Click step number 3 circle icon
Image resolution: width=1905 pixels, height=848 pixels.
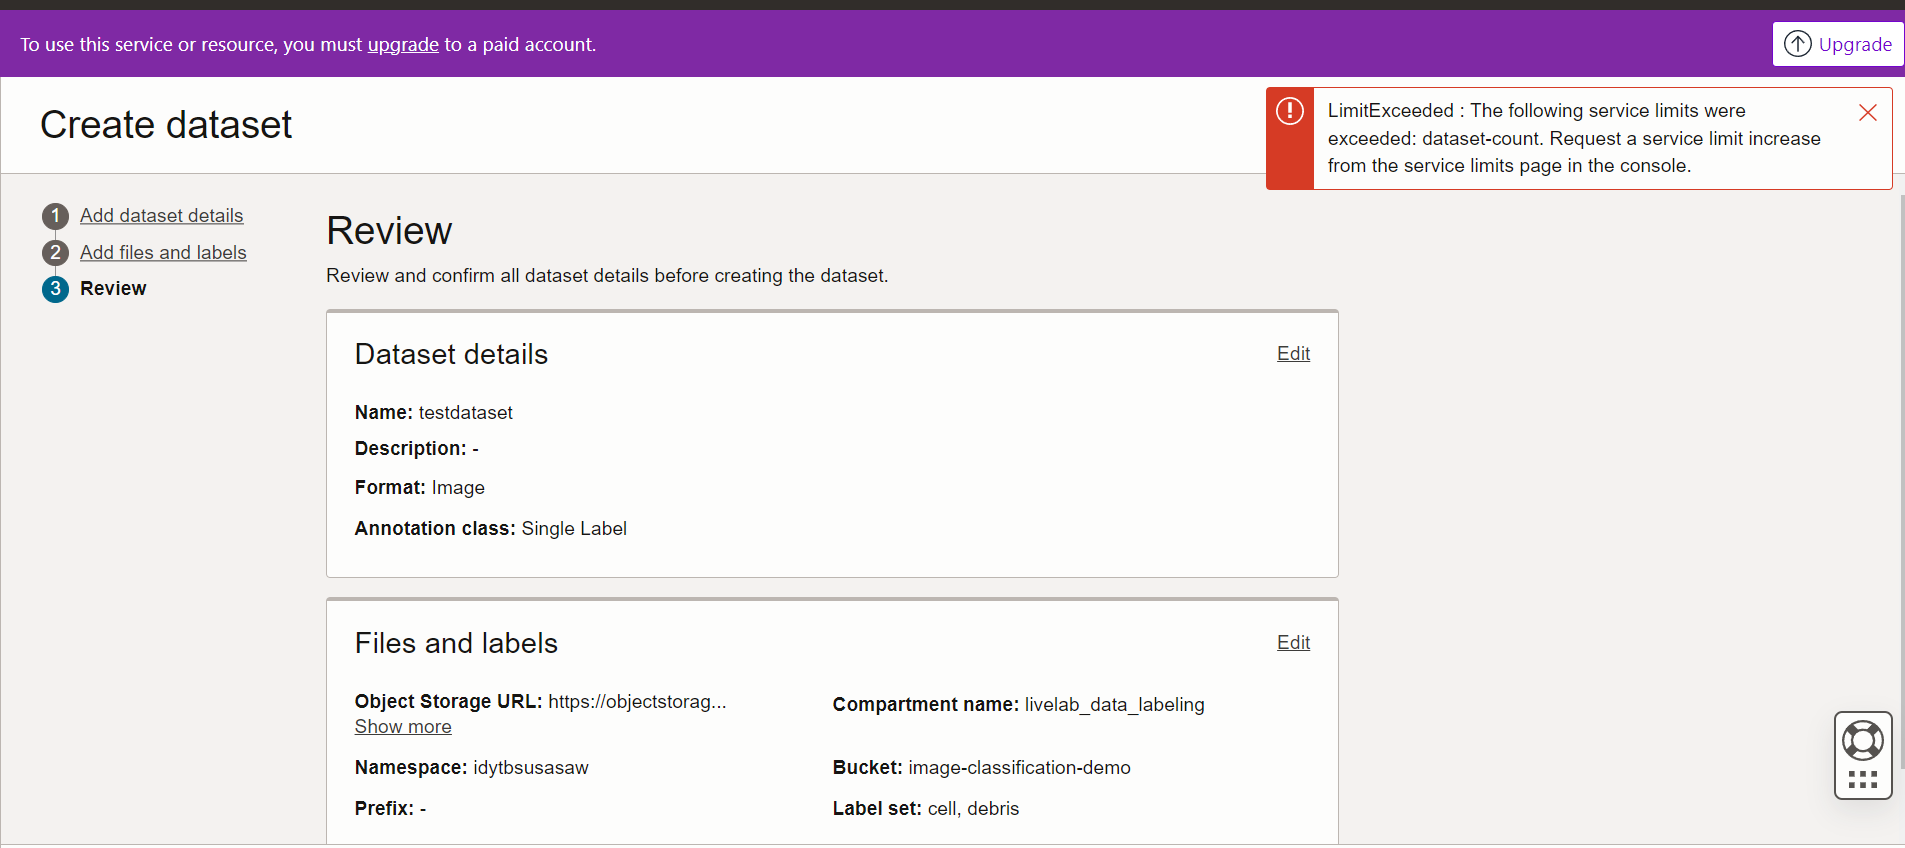55,289
